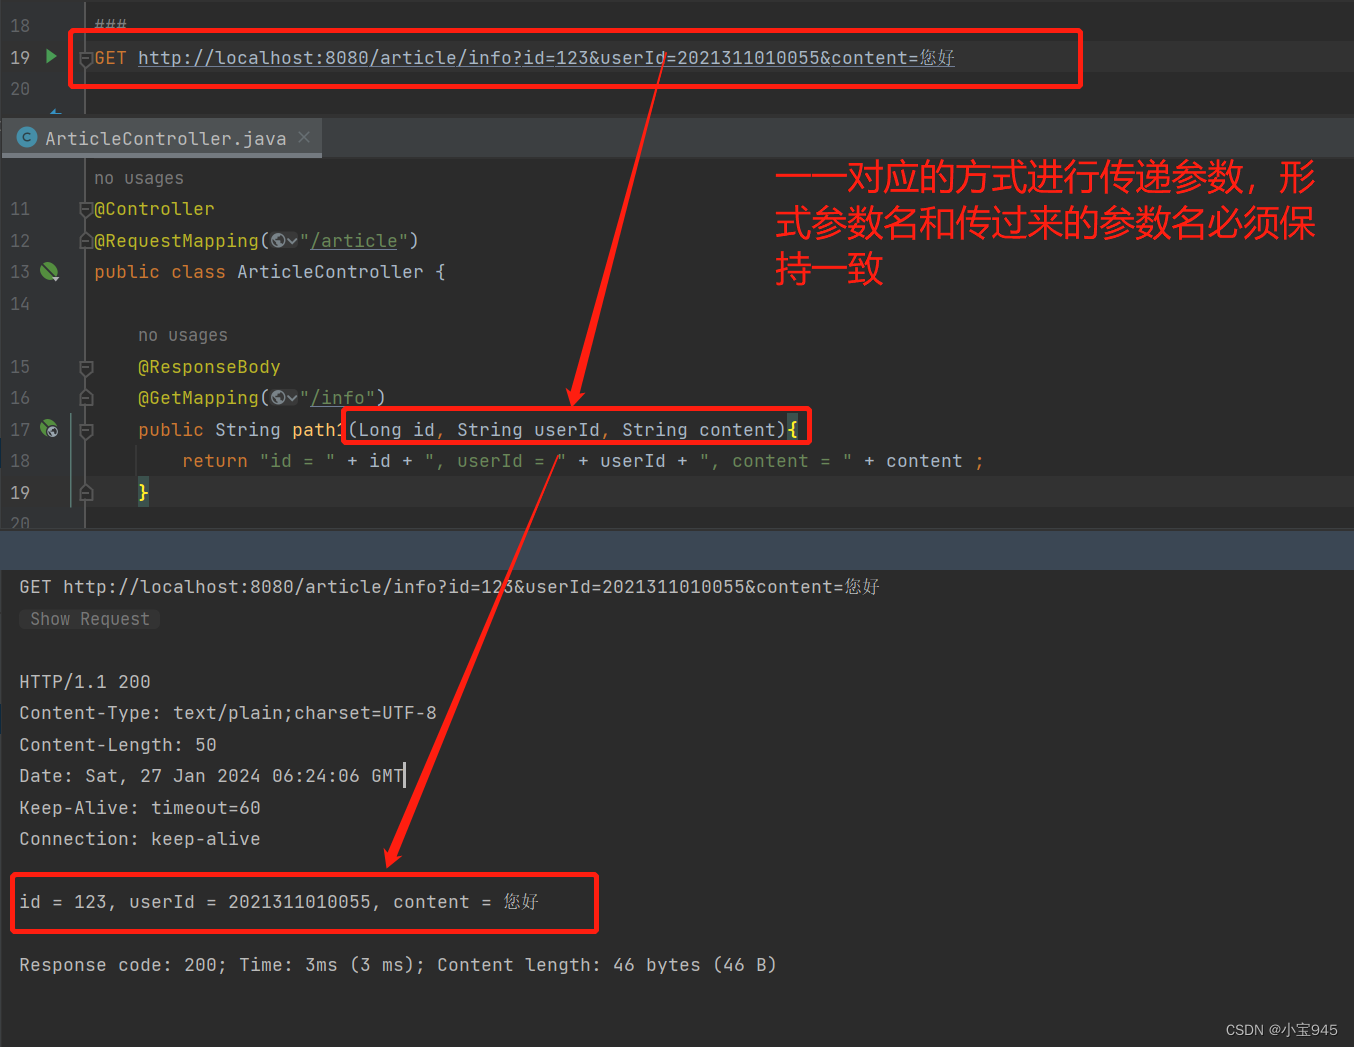Click the Content-Type response header
Image resolution: width=1354 pixels, height=1047 pixels.
tap(228, 713)
